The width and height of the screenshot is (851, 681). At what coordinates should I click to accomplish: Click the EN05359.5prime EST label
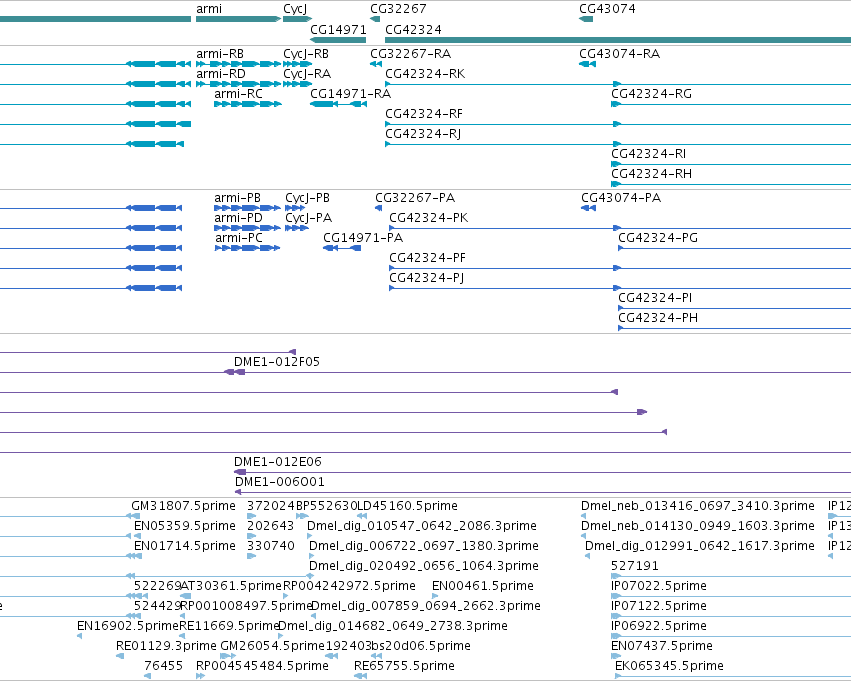click(x=185, y=526)
